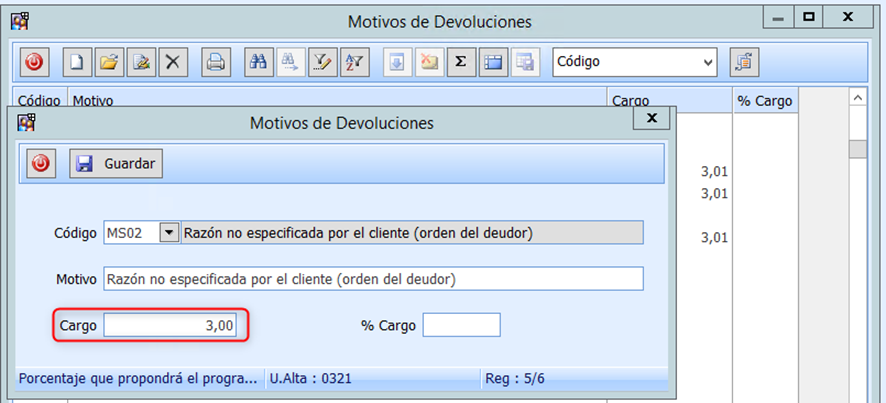The image size is (886, 403).
Task: Click the A-Z sort filter icon
Action: (354, 62)
